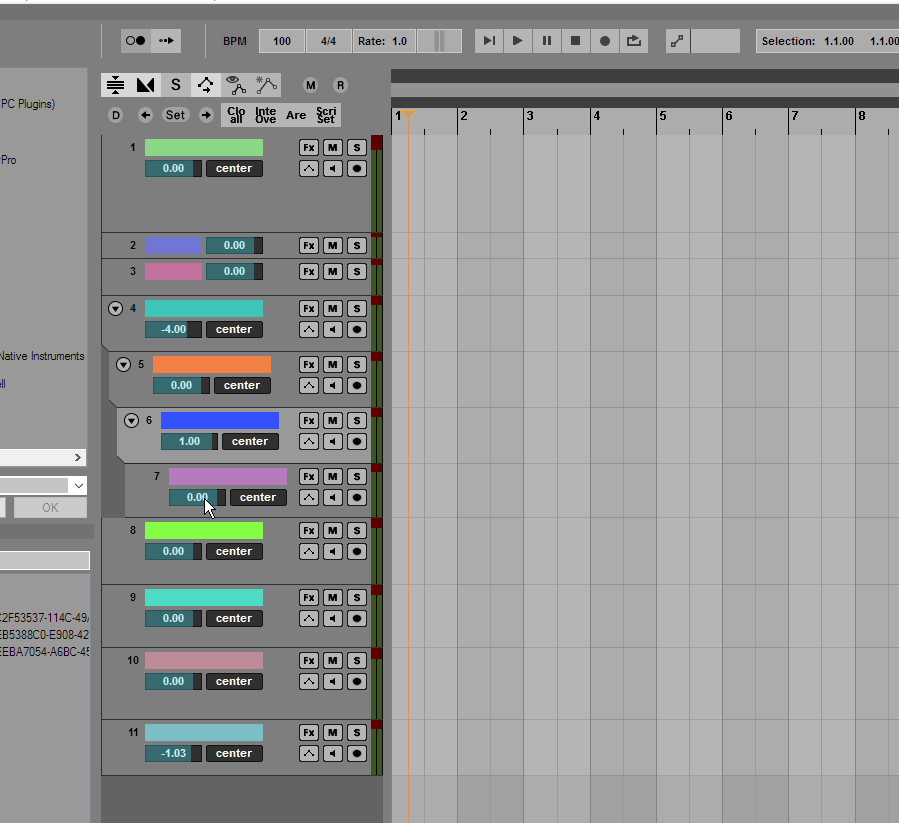Click global M mute circle
The height and width of the screenshot is (823, 899).
[x=310, y=85]
